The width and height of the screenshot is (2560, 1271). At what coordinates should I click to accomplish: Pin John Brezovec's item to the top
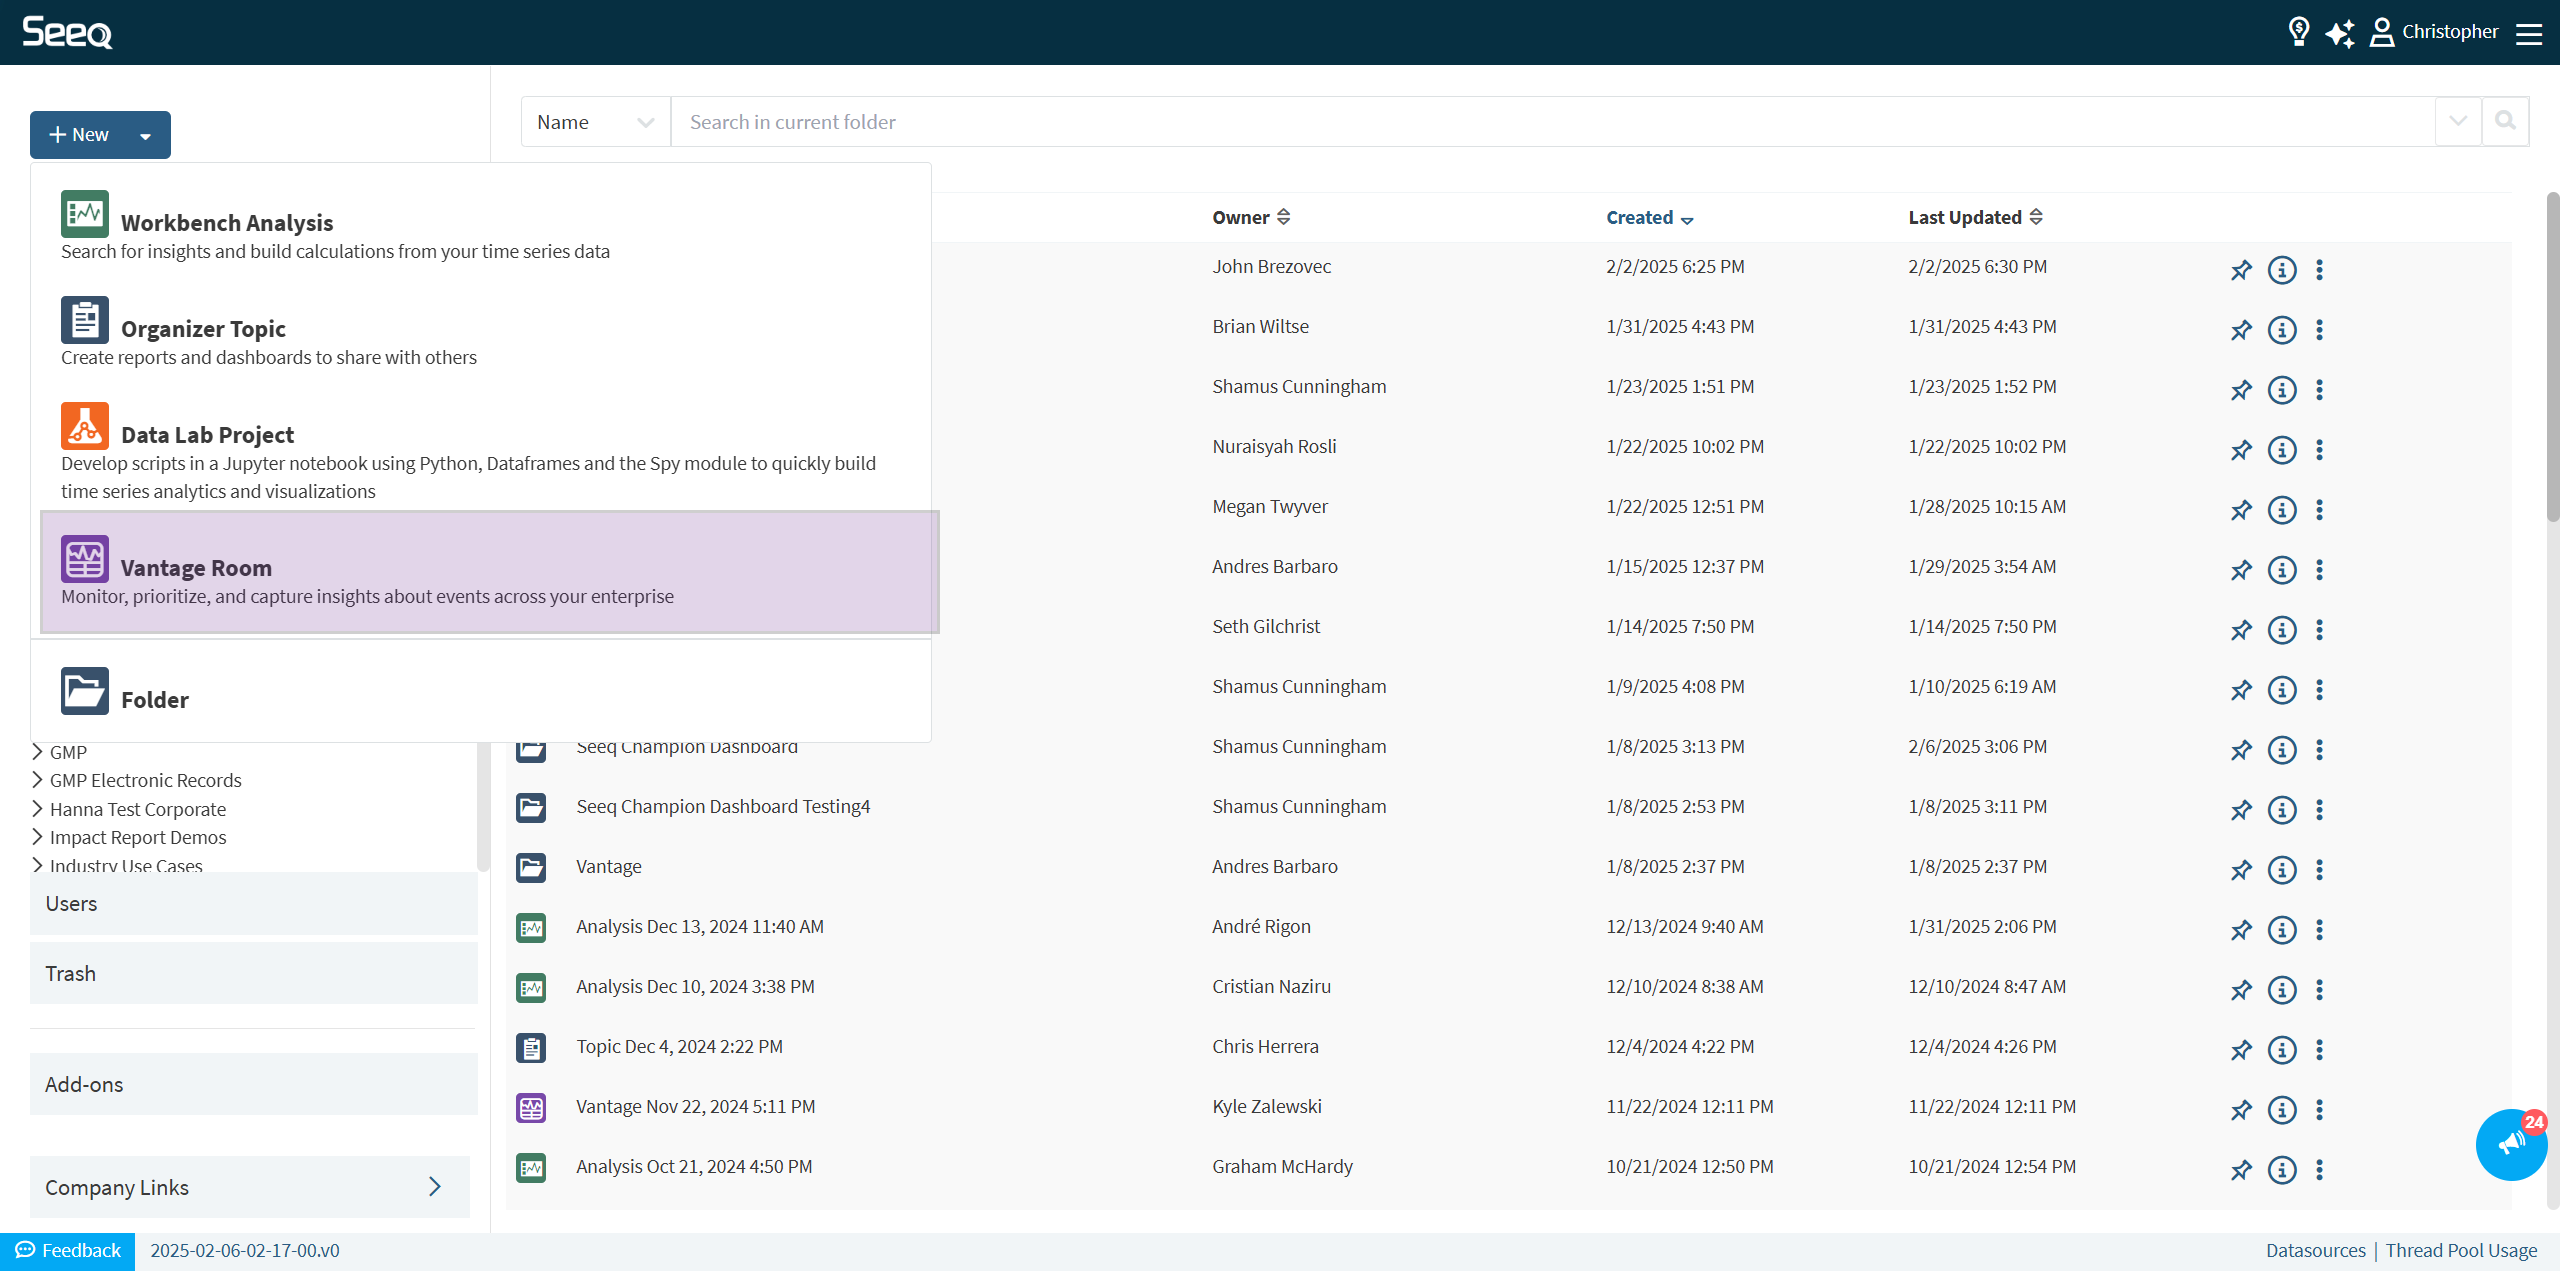pyautogui.click(x=2240, y=270)
